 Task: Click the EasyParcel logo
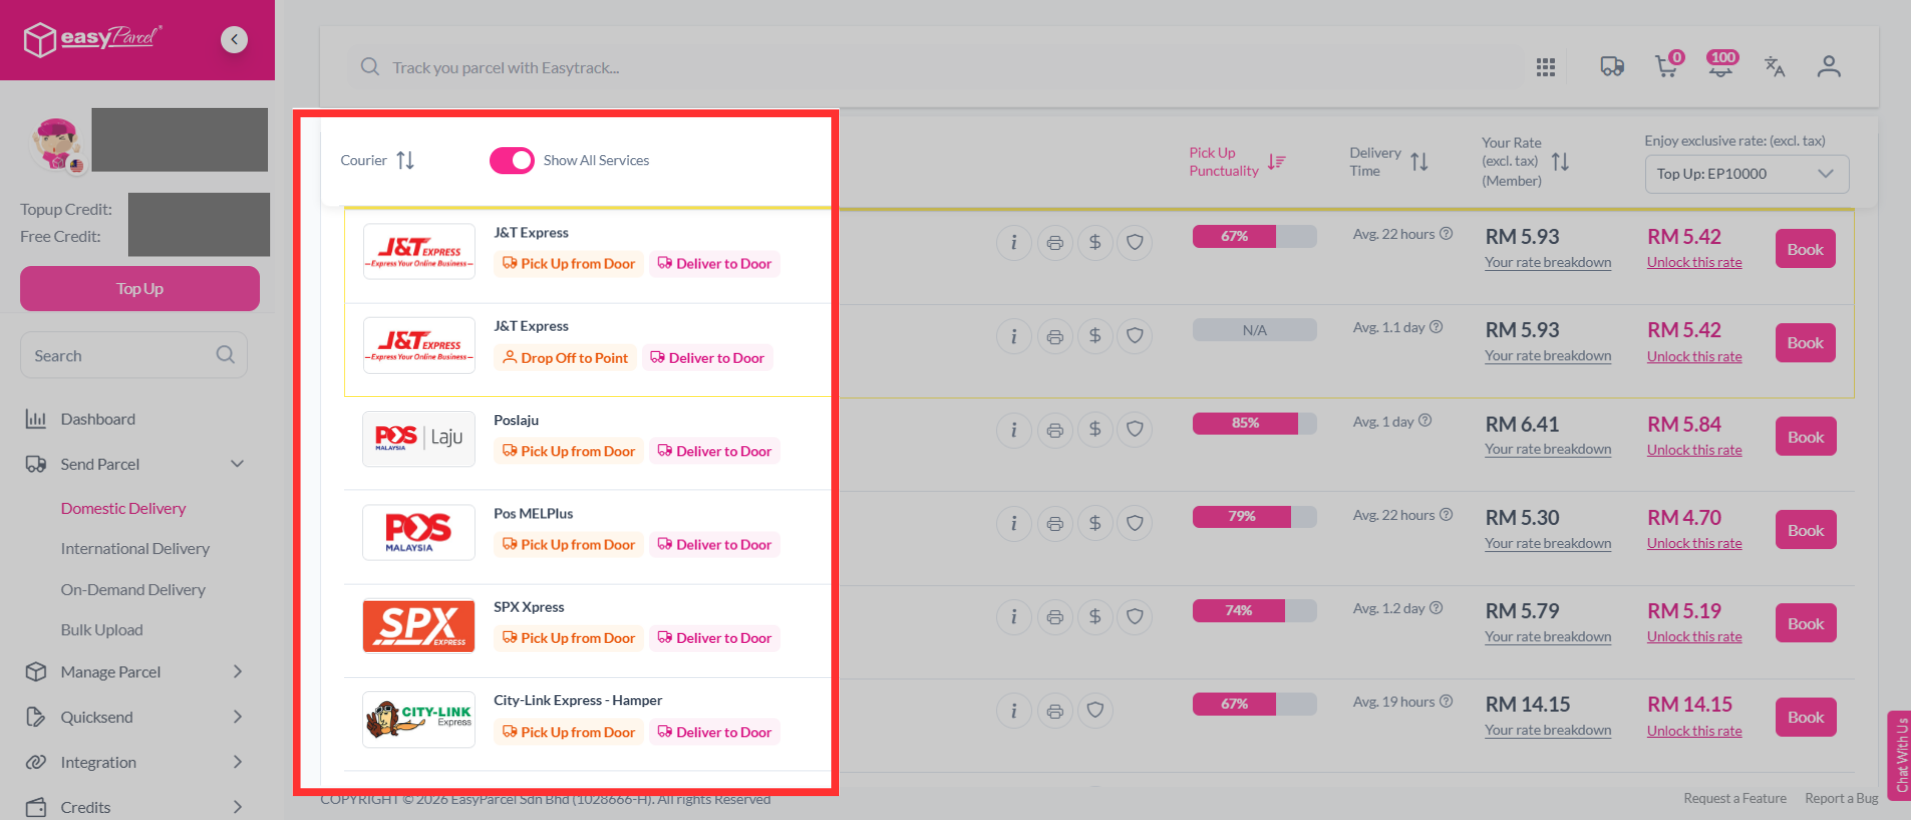[x=93, y=39]
